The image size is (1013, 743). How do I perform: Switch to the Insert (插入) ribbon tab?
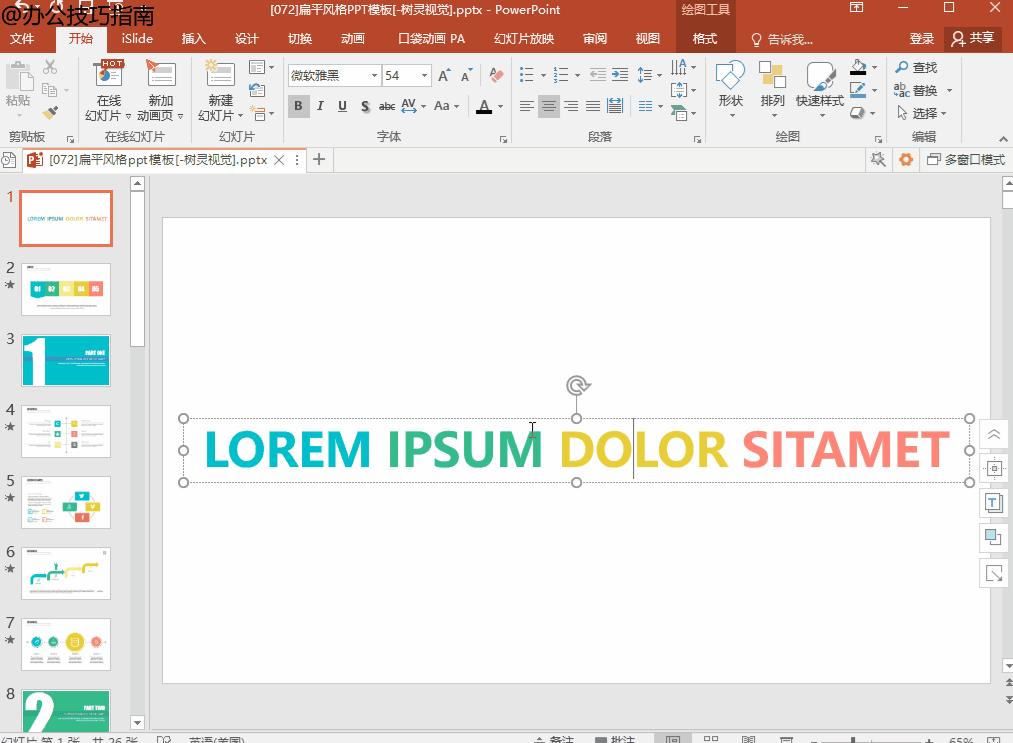pyautogui.click(x=194, y=39)
